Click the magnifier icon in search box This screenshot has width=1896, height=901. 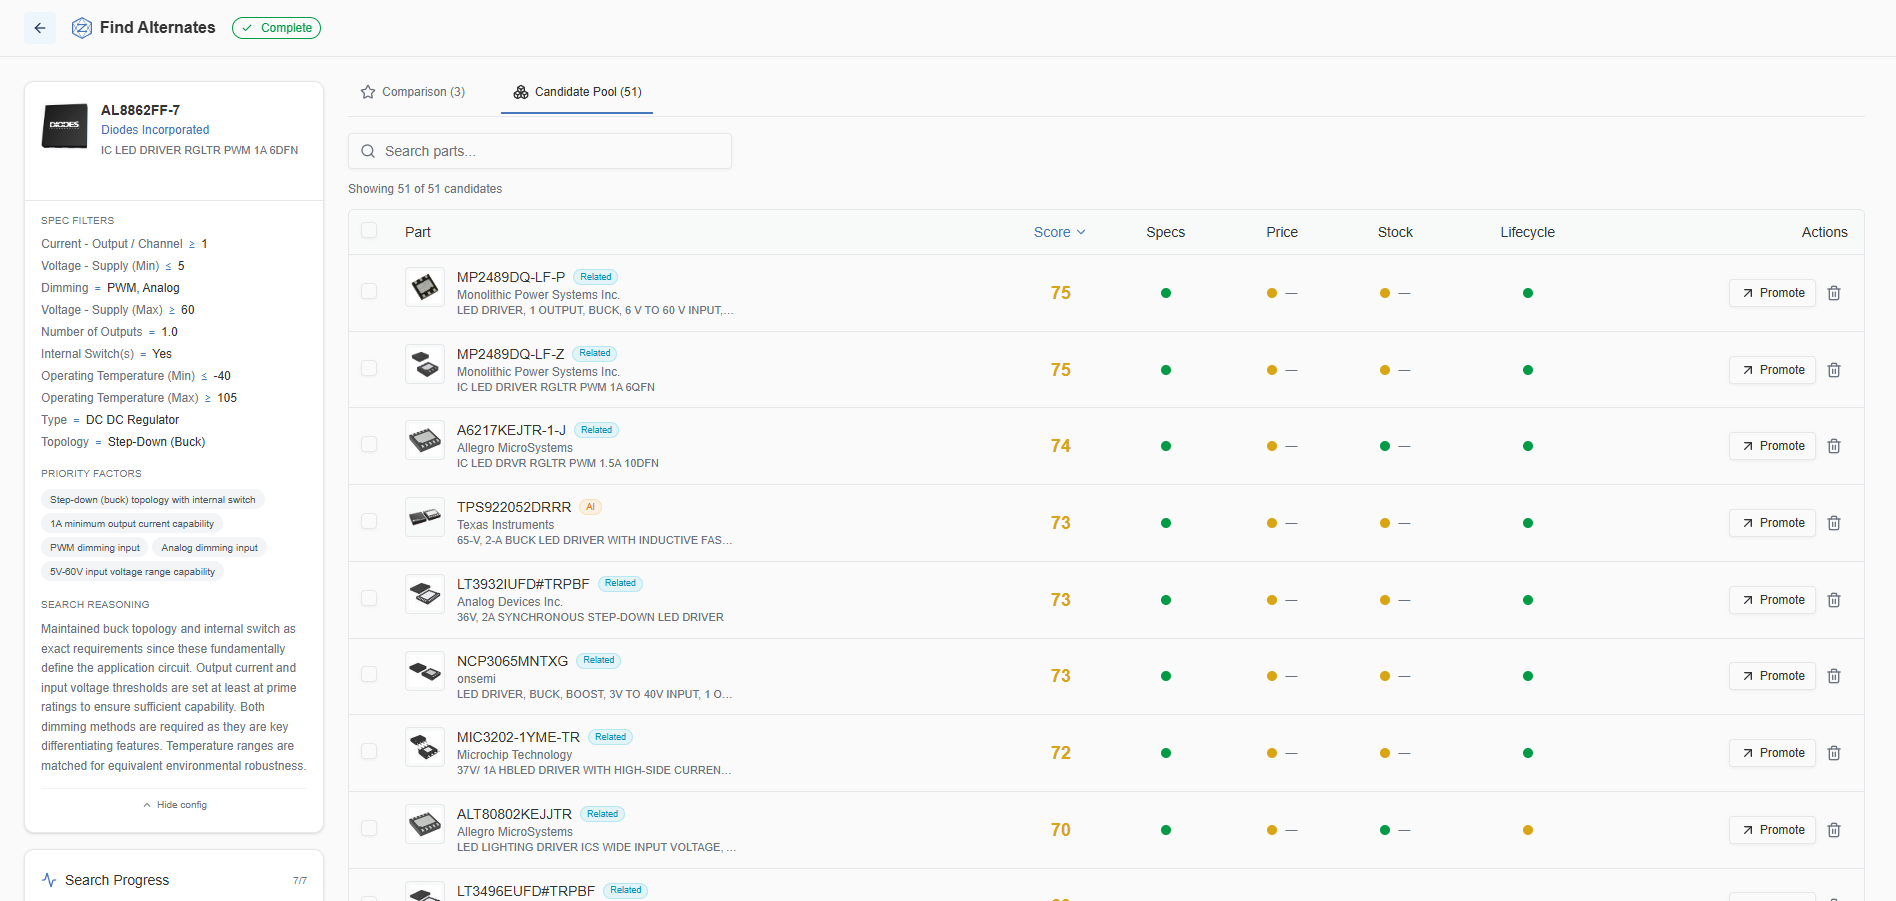coord(368,151)
